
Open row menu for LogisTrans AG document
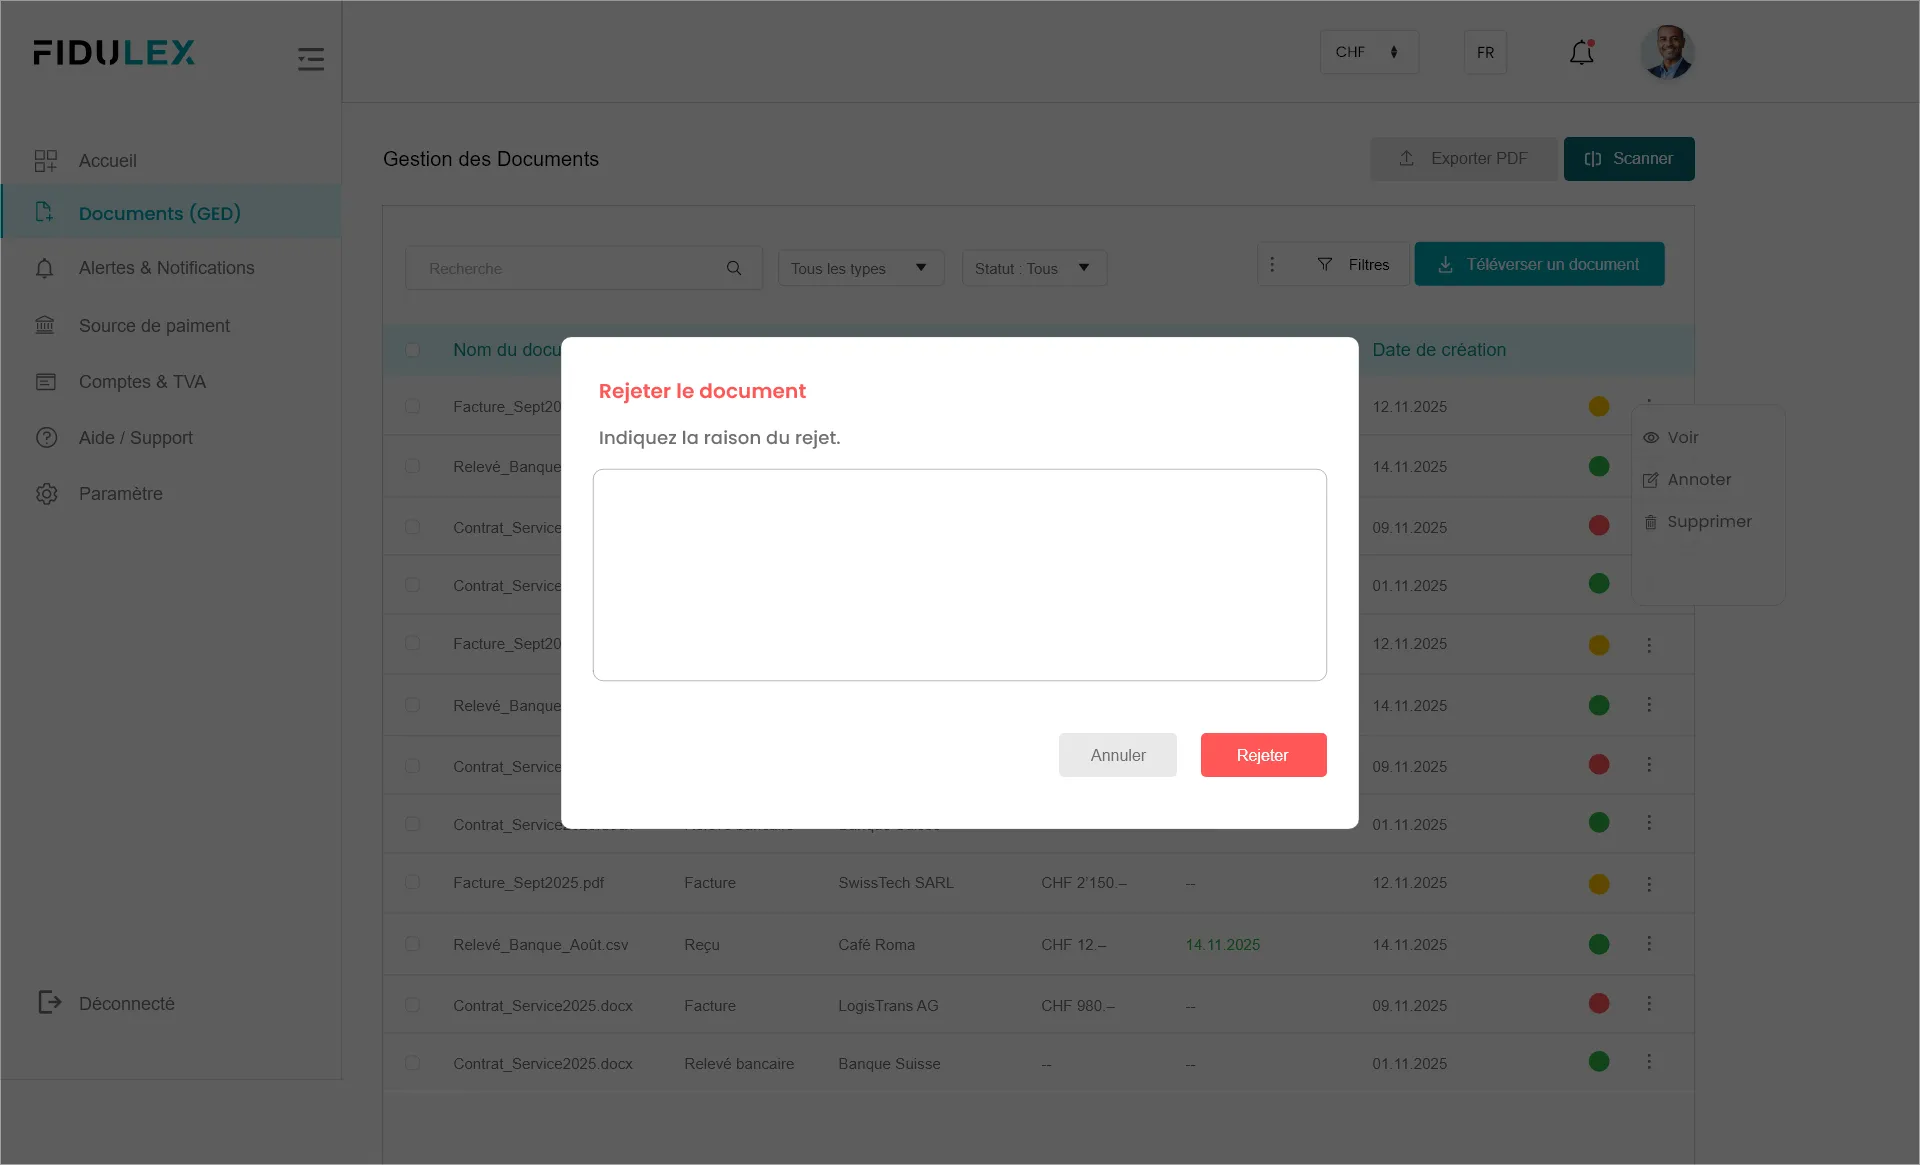1649,1004
